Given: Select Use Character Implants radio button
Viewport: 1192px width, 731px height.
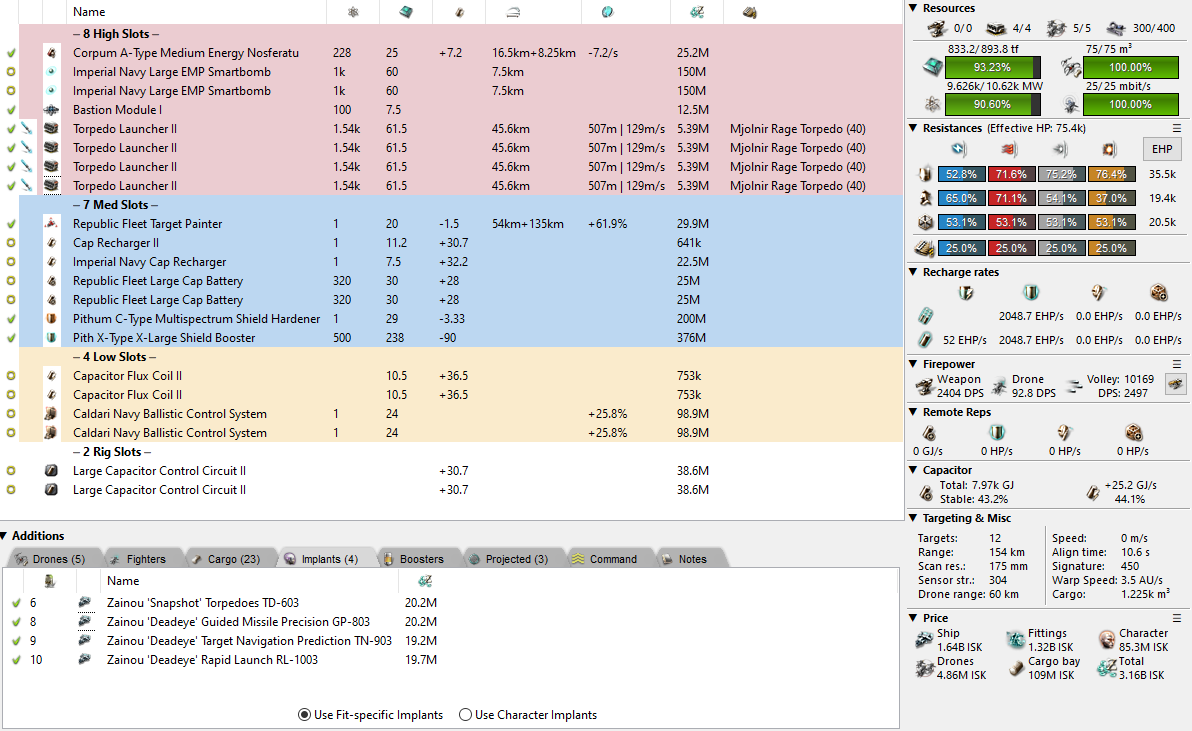Looking at the screenshot, I should tap(465, 715).
